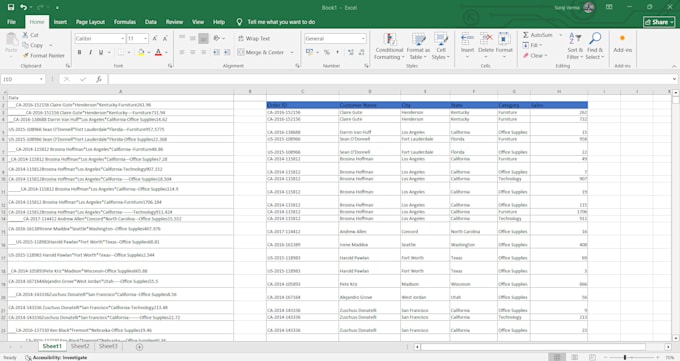Viewport: 680px width, 361px height.
Task: Decrease the decimal places
Action: pyautogui.click(x=361, y=52)
